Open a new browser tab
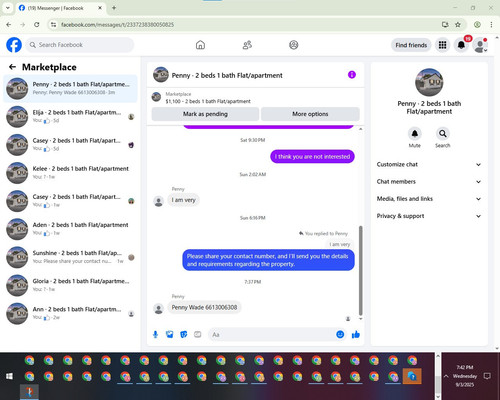Screen dimensions: 500x400 (x=114, y=8)
